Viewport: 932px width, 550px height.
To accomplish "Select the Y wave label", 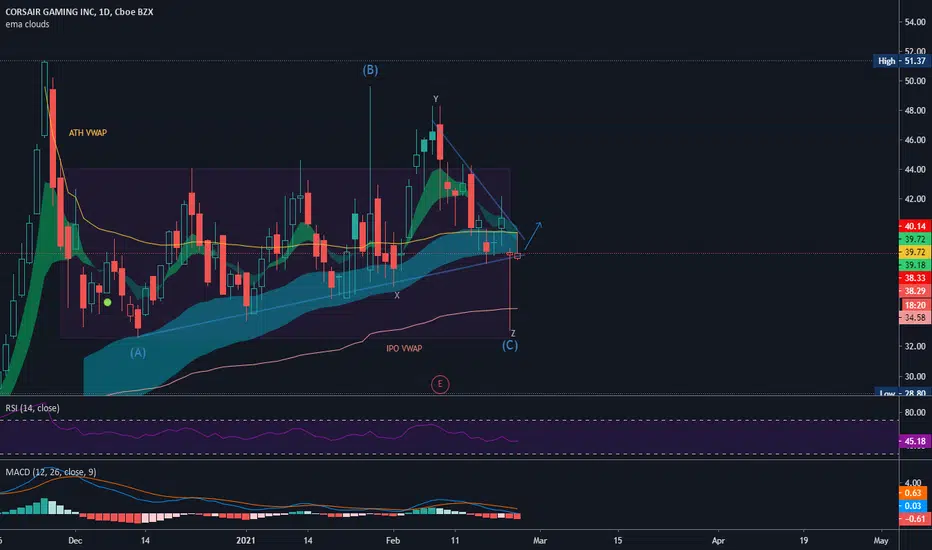I will click(x=436, y=99).
